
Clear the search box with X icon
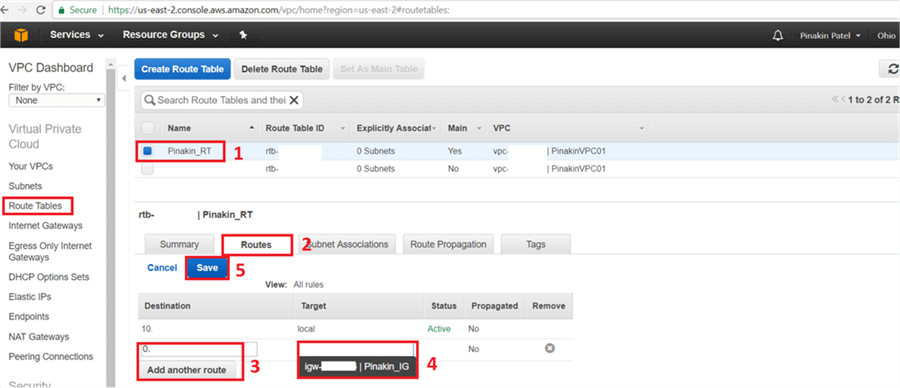point(293,100)
